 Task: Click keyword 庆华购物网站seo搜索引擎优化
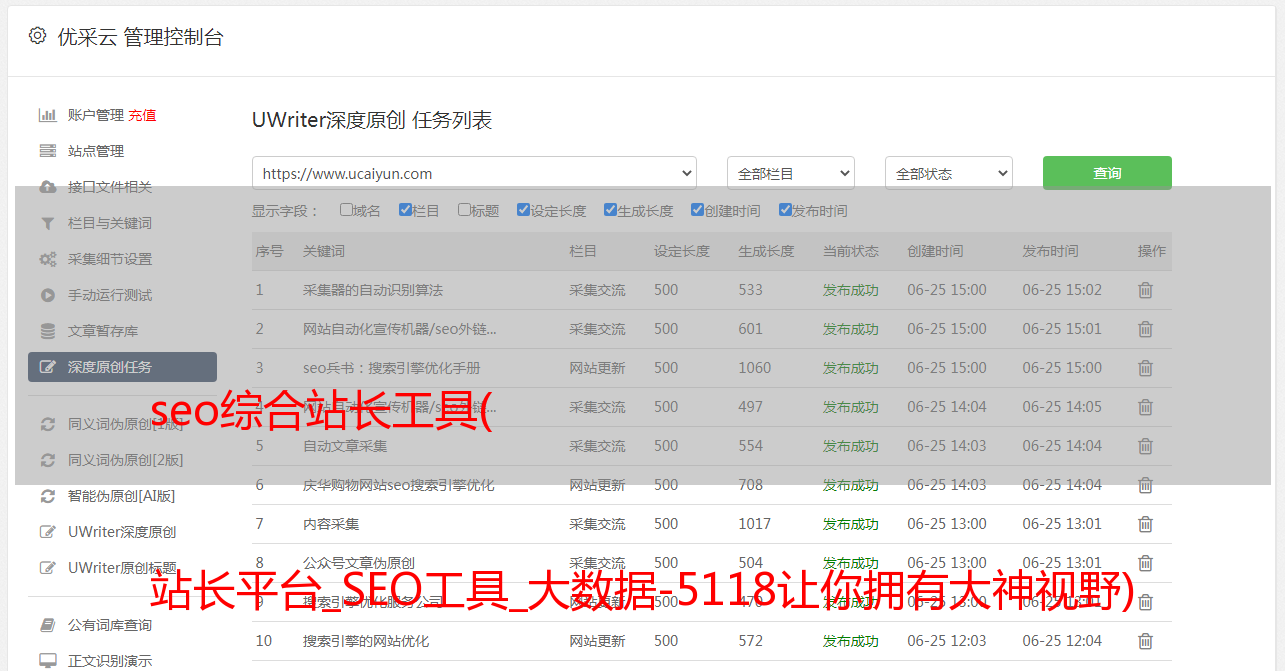pos(399,485)
